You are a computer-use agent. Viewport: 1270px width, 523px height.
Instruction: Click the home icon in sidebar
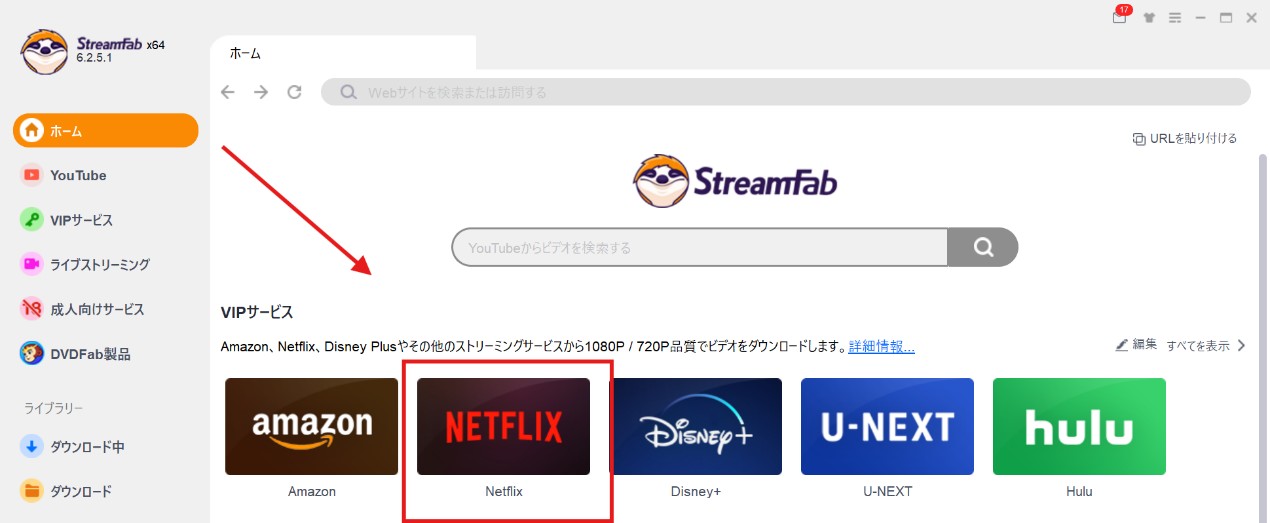coord(32,130)
